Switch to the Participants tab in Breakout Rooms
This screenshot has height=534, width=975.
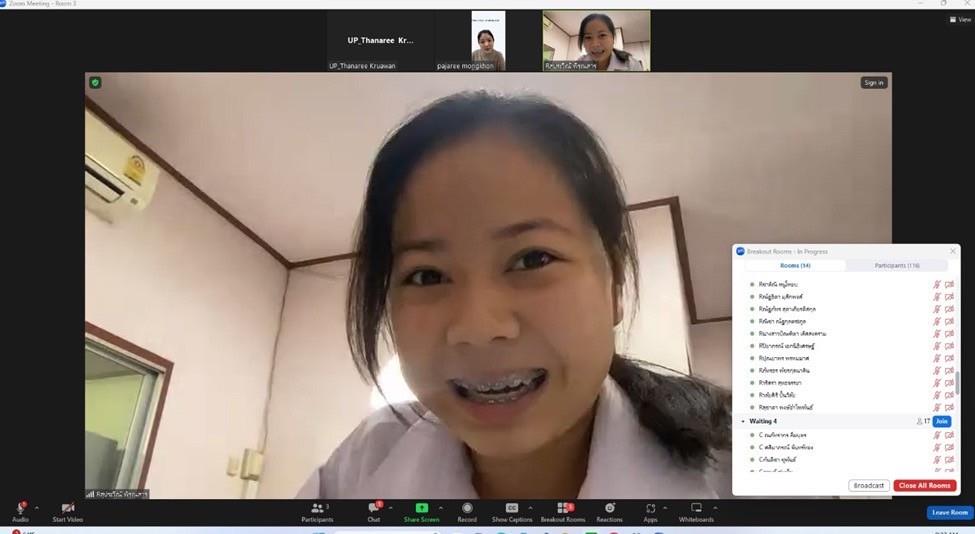(x=897, y=265)
